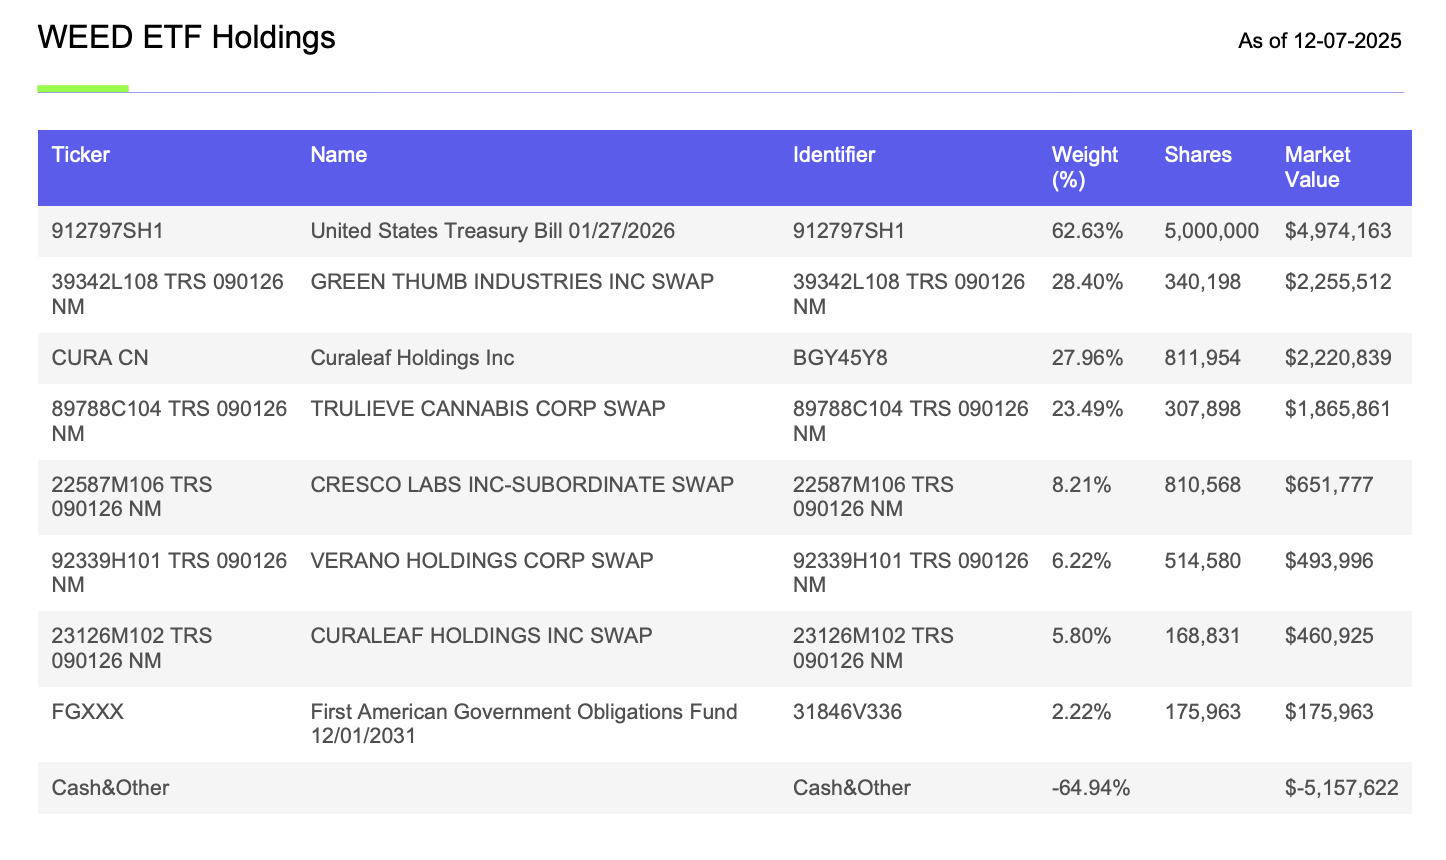Click the Curaleaf Holdings Inc name
The height and width of the screenshot is (860, 1446).
[412, 358]
